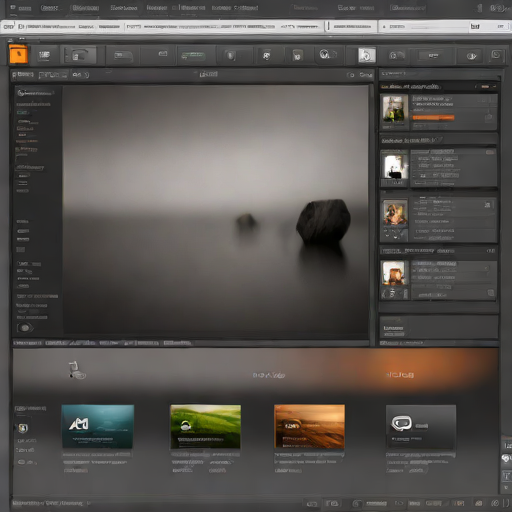This screenshot has width=512, height=512.
Task: Click the gem-shaped icon on the right edge
Action: 506,459
